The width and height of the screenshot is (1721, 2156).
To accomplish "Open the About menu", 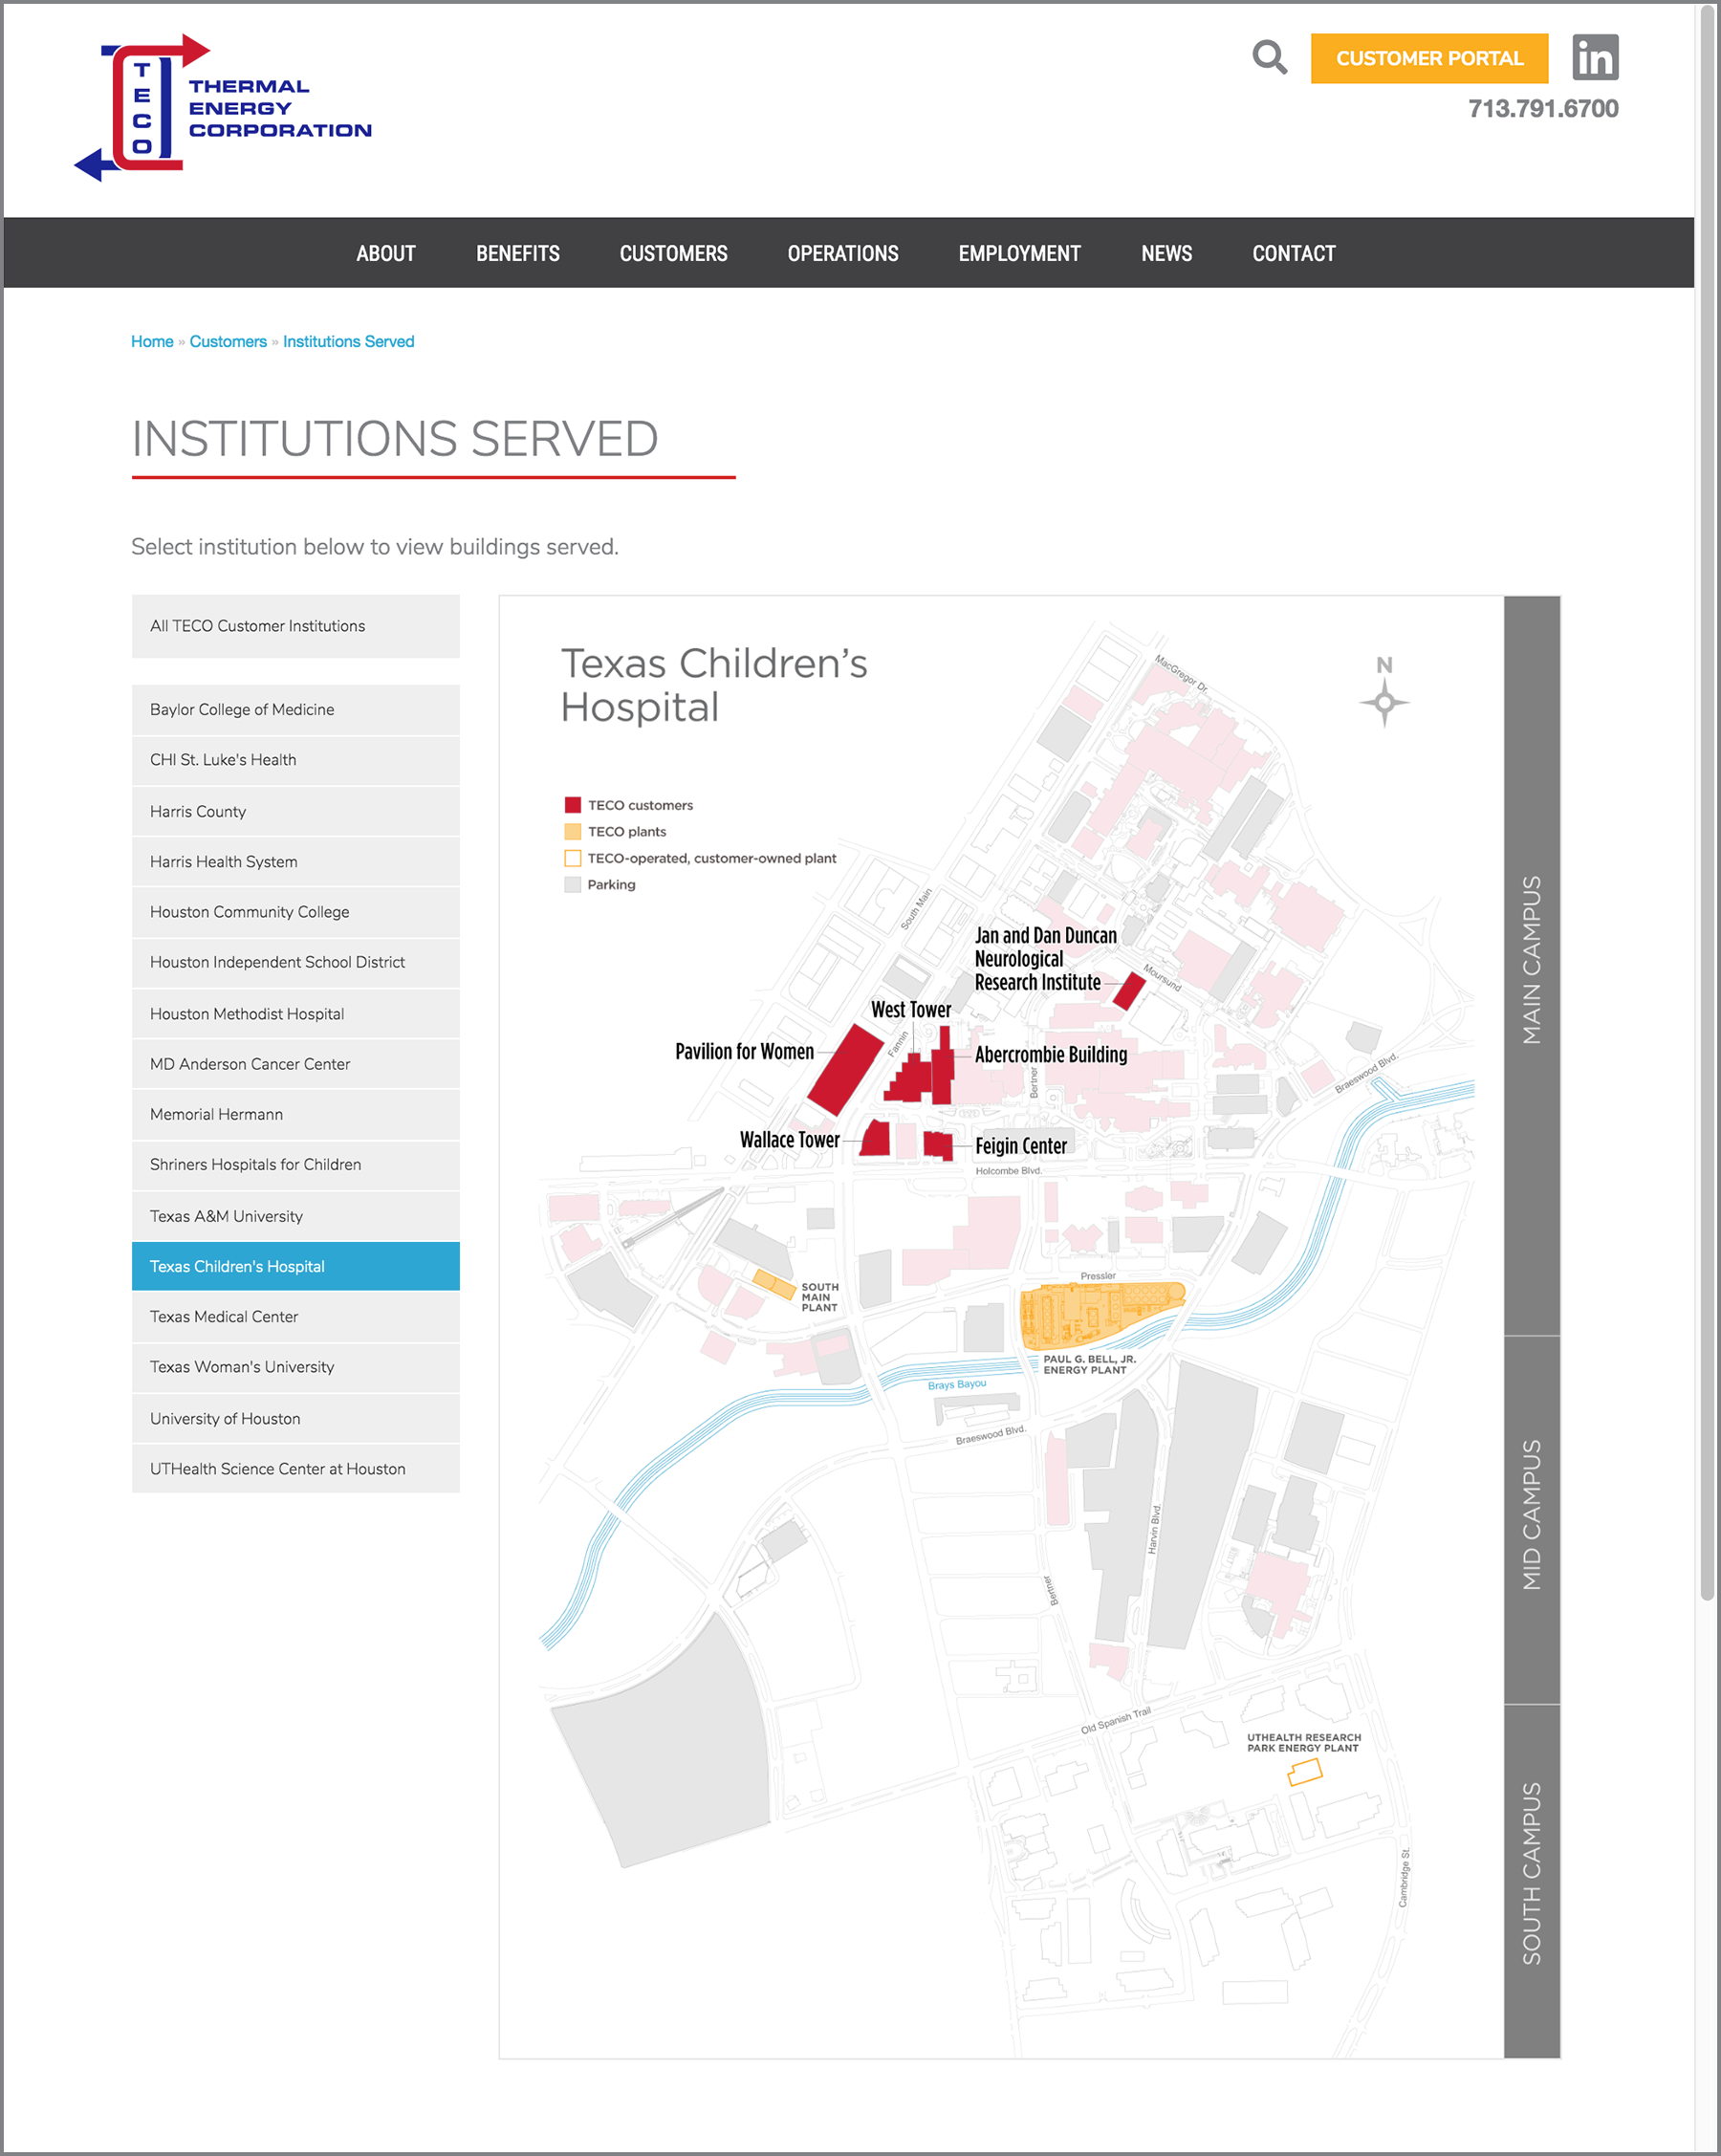I will [x=386, y=253].
